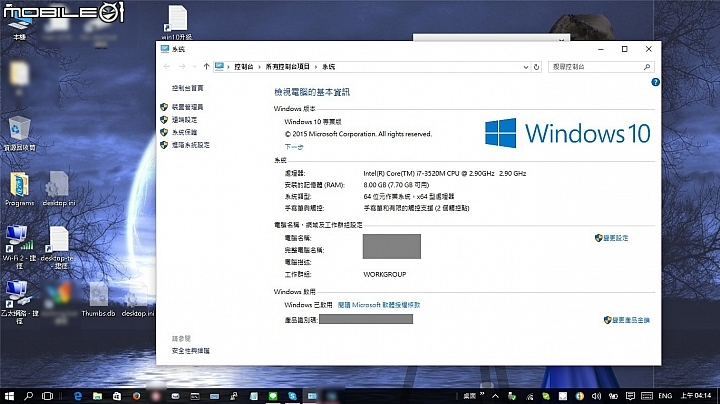This screenshot has height=404, width=720.
Task: Expand the address bar history dropdown
Action: (526, 67)
